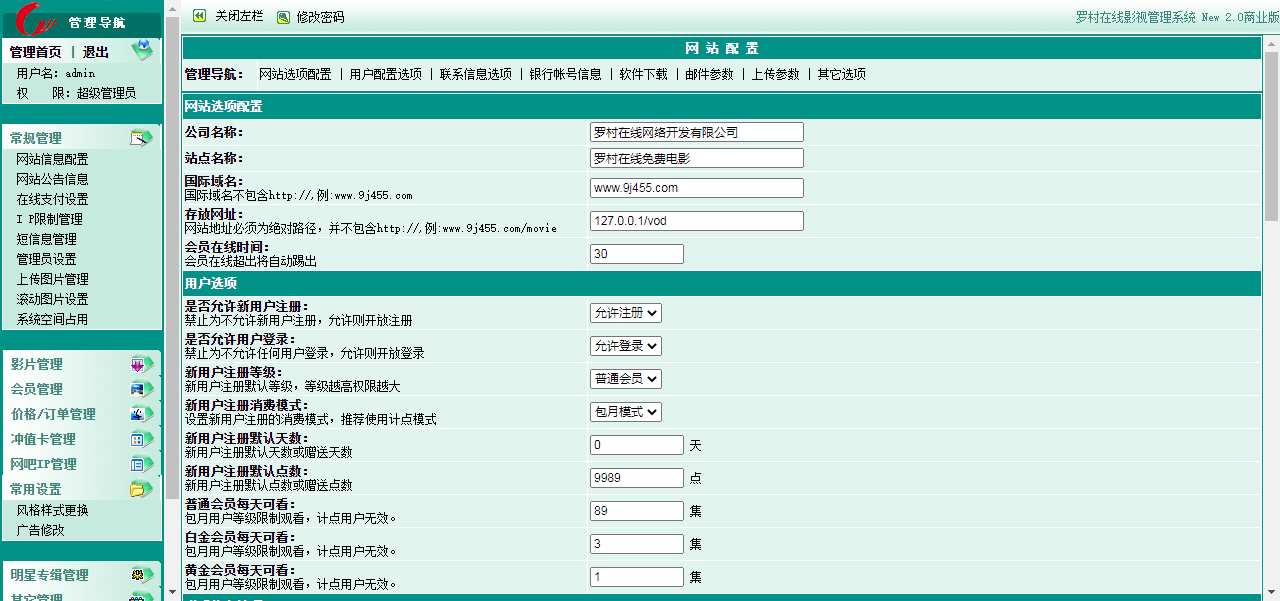This screenshot has height=601, width=1280.
Task: Click the 会员在线时间 input field
Action: coord(637,254)
